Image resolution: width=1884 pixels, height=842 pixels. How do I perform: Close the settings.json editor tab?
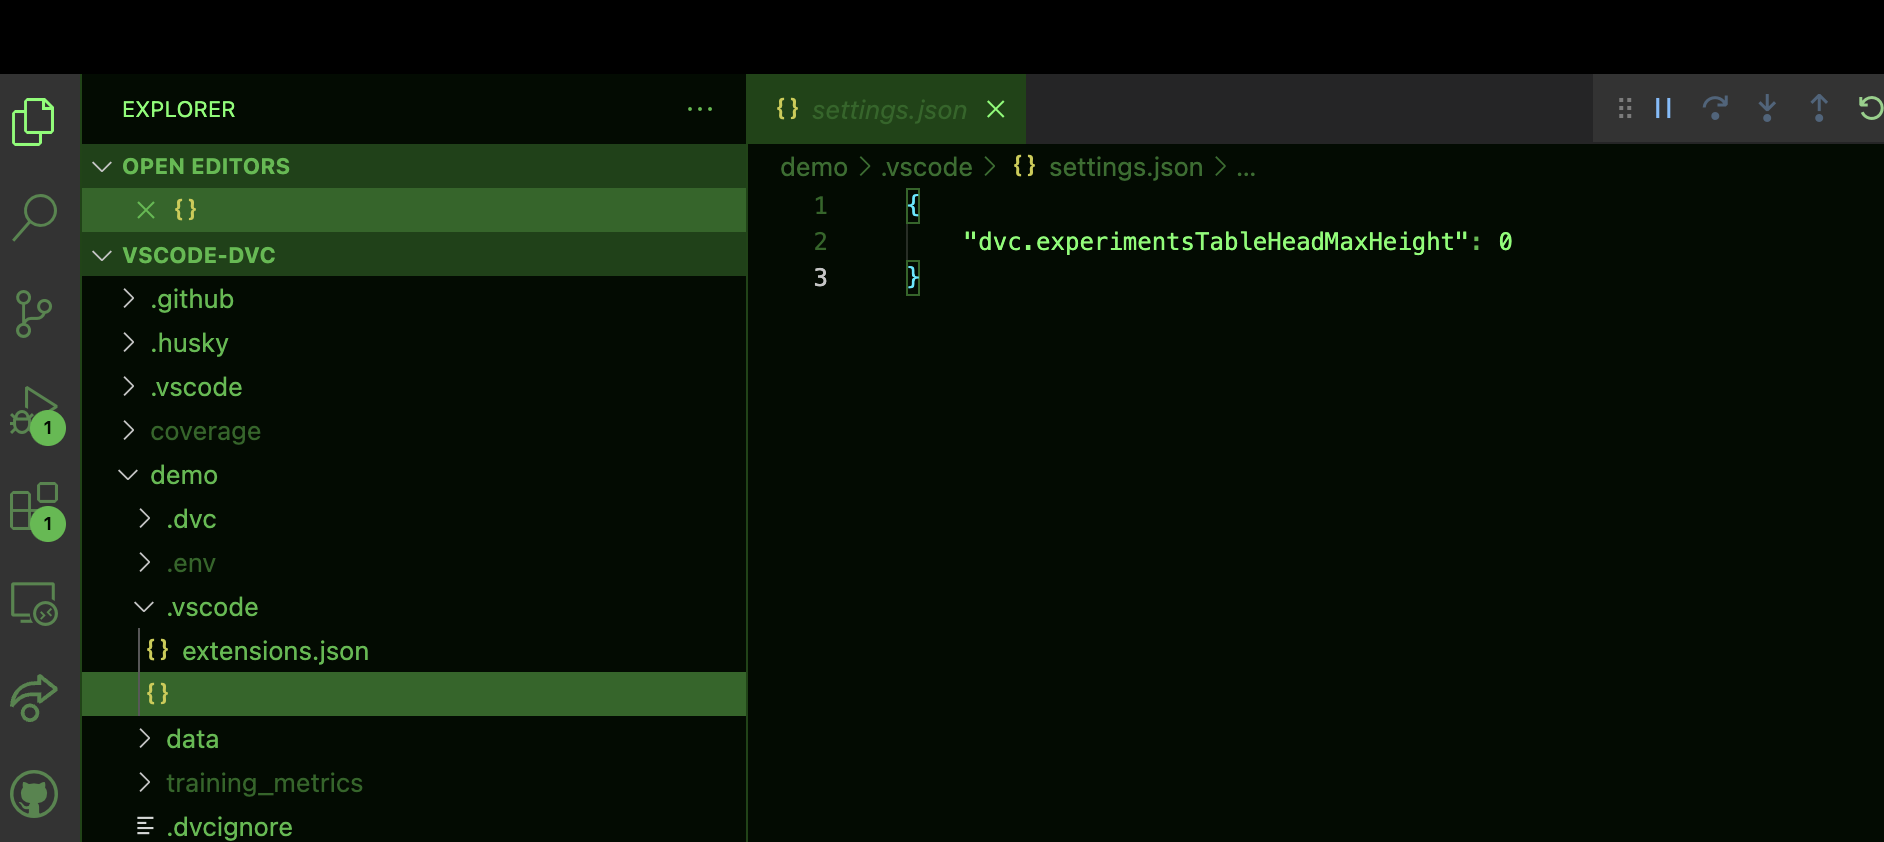tap(996, 109)
